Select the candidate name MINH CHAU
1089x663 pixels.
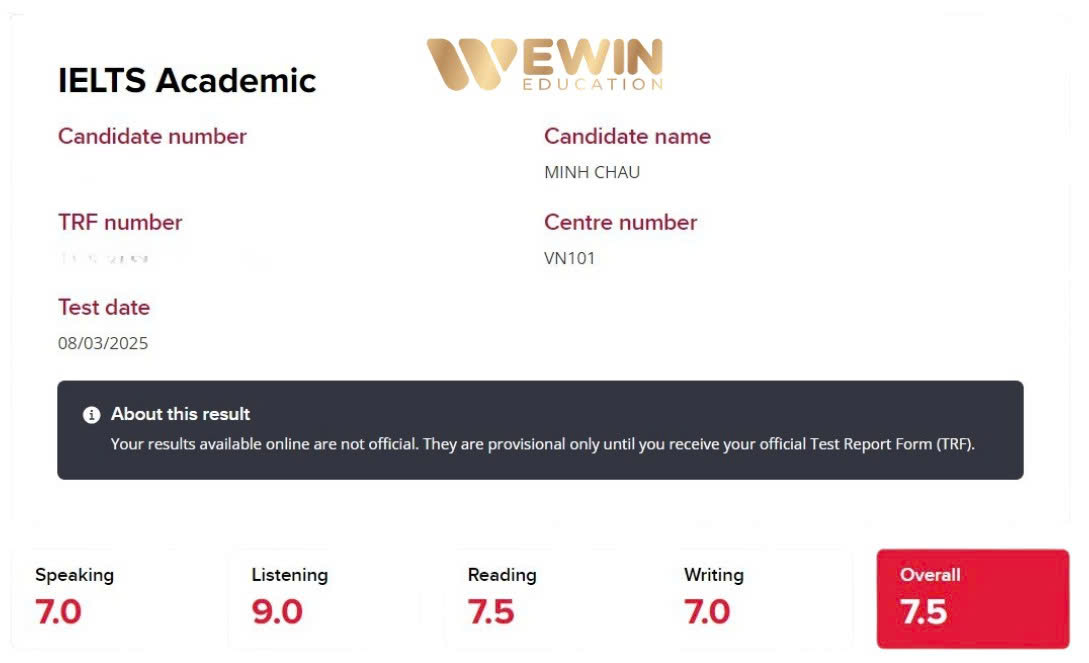pyautogui.click(x=592, y=172)
